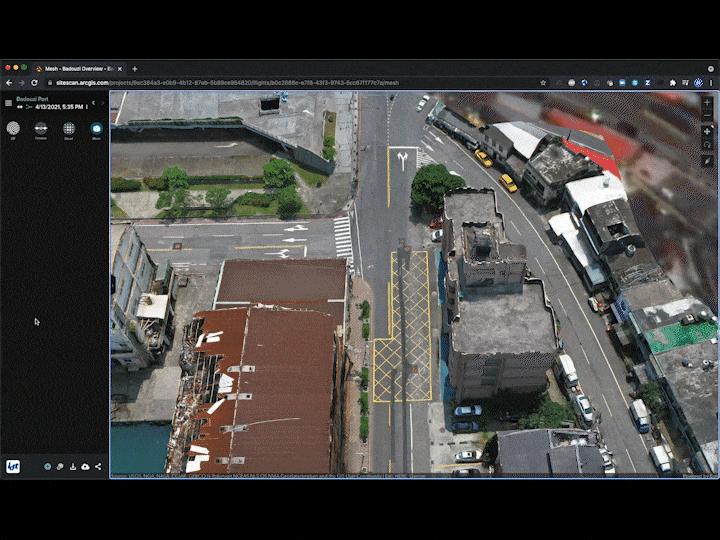This screenshot has height=540, width=720.
Task: Switch to the Mesh view mode
Action: [97, 128]
